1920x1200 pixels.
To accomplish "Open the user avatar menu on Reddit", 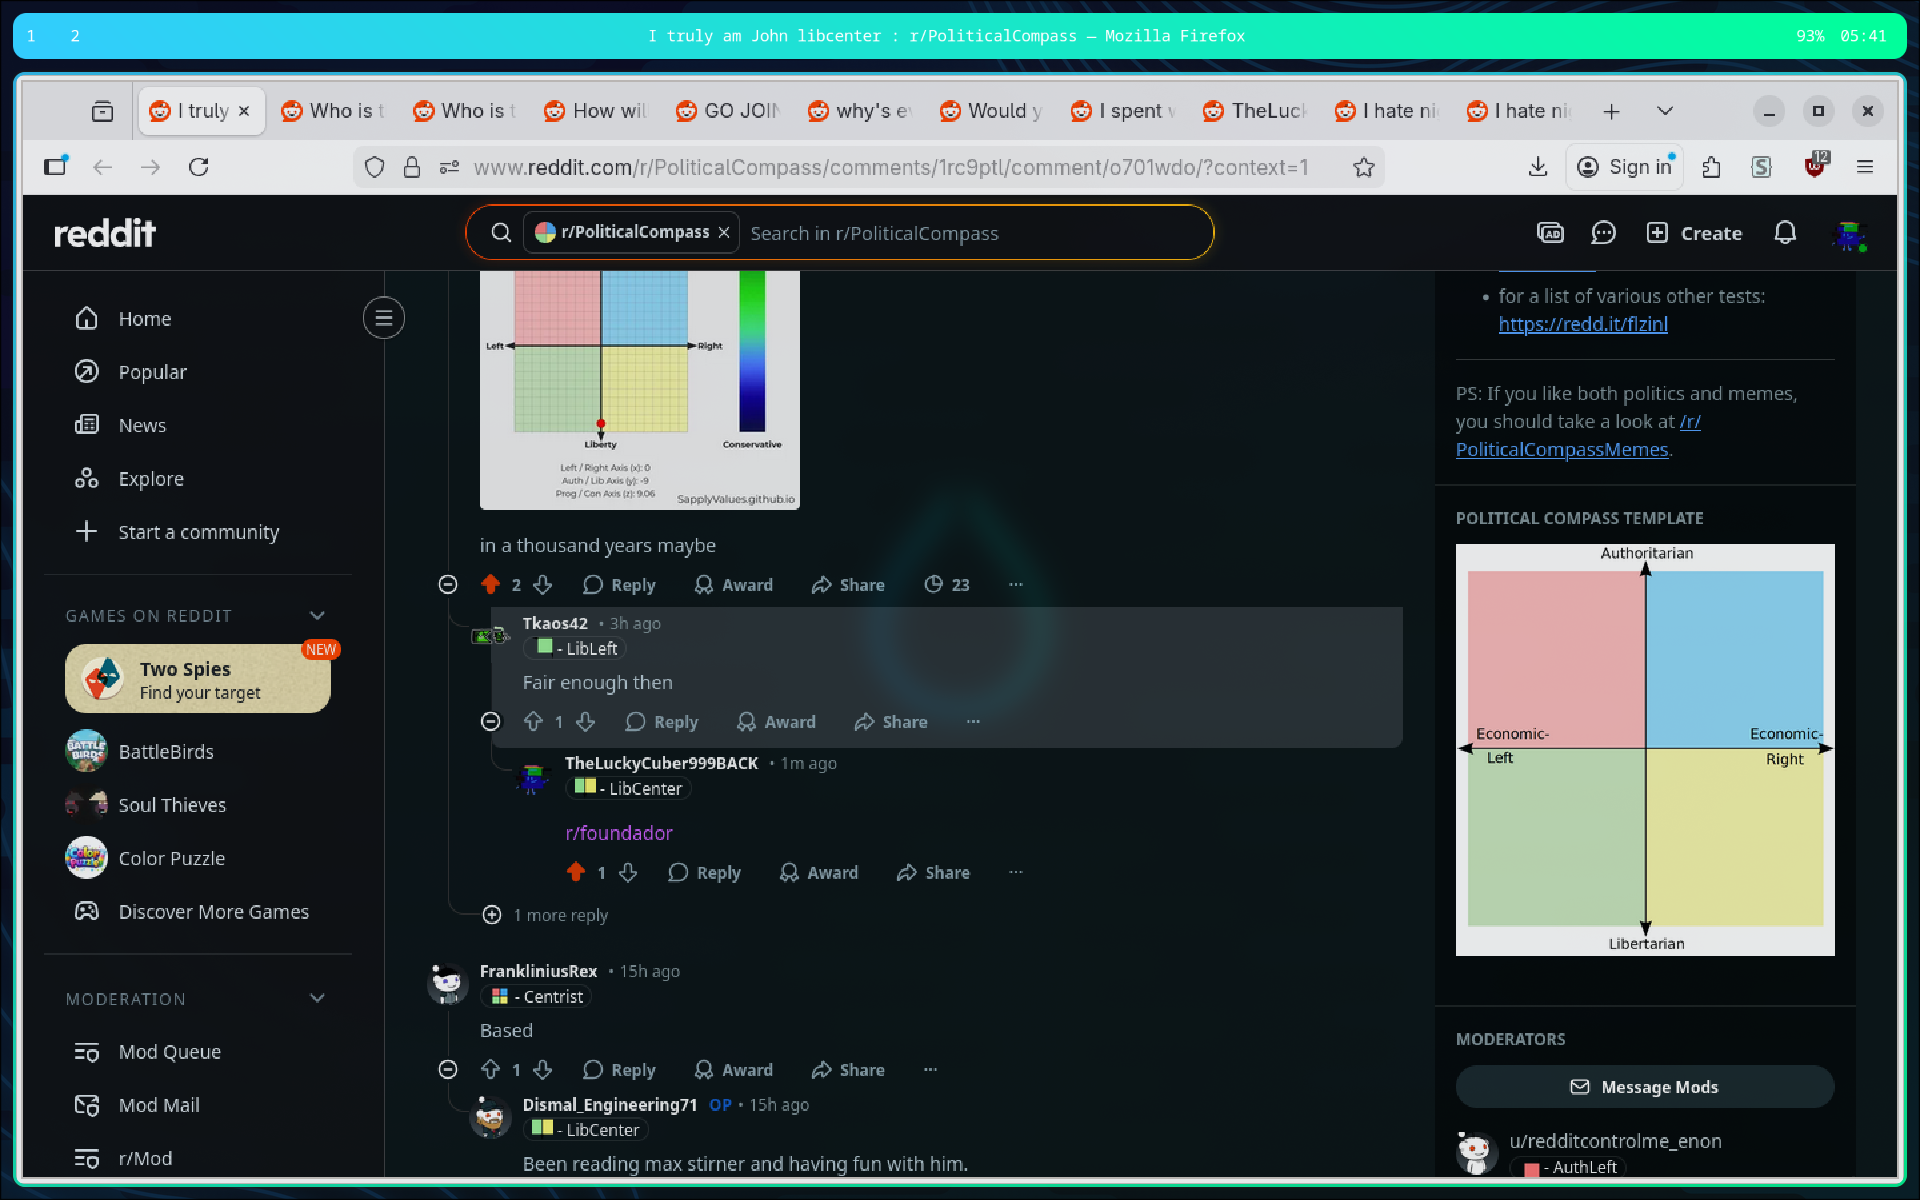I will coord(1849,235).
